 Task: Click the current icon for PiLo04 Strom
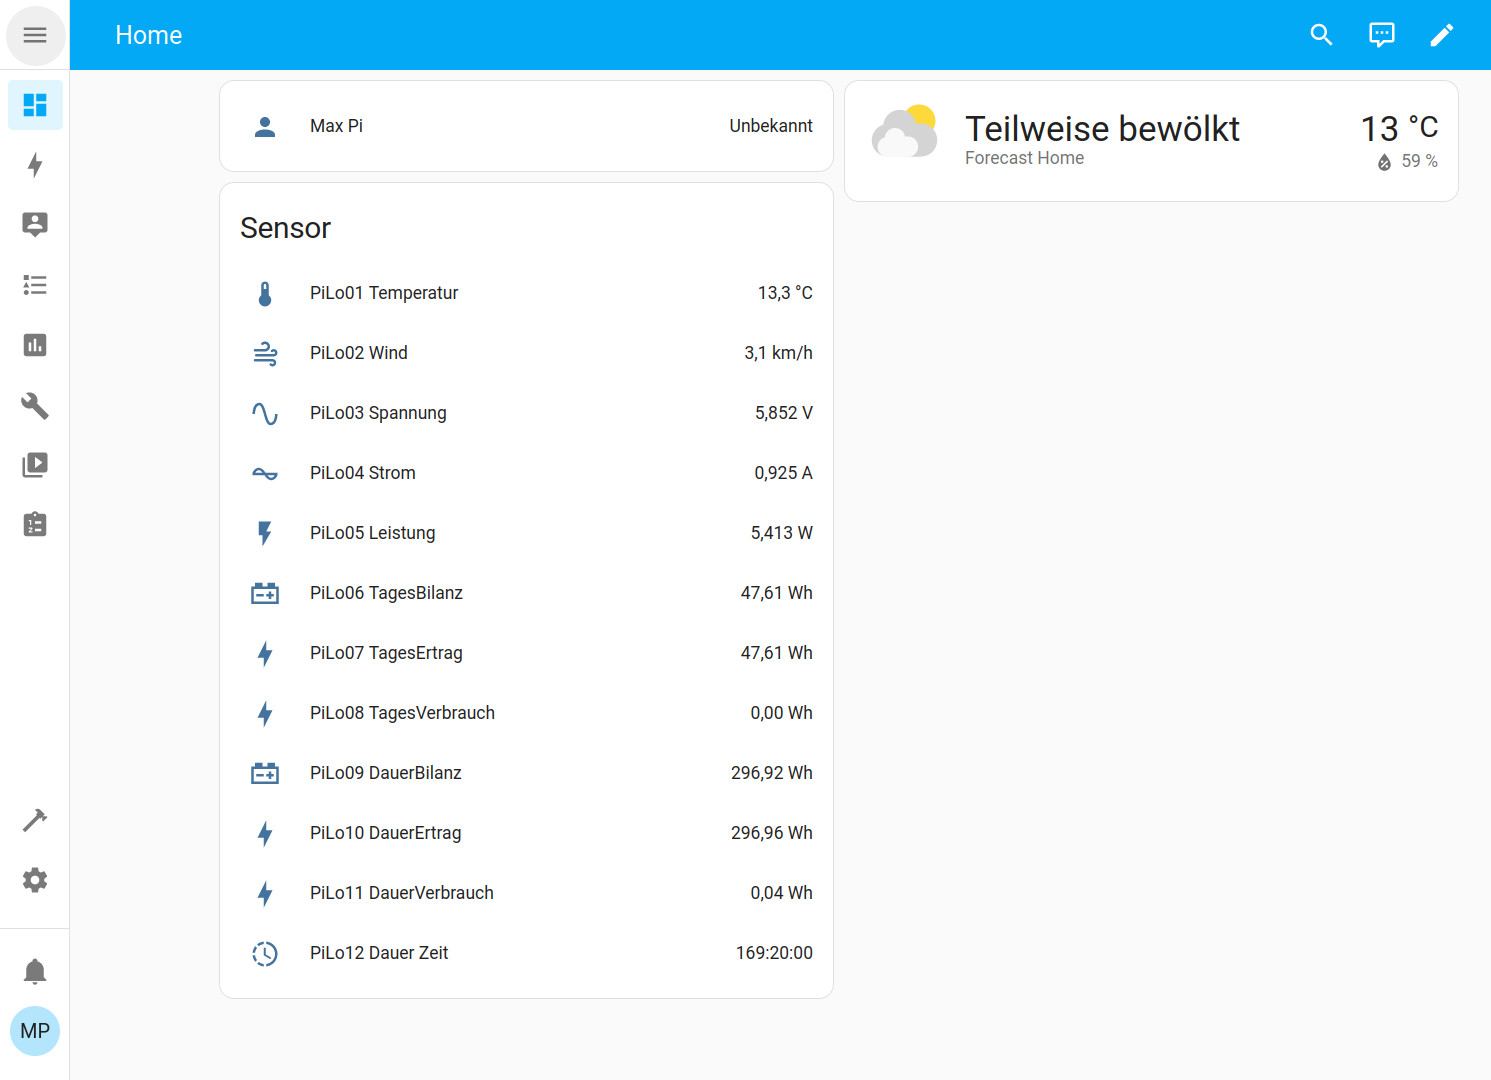point(265,473)
